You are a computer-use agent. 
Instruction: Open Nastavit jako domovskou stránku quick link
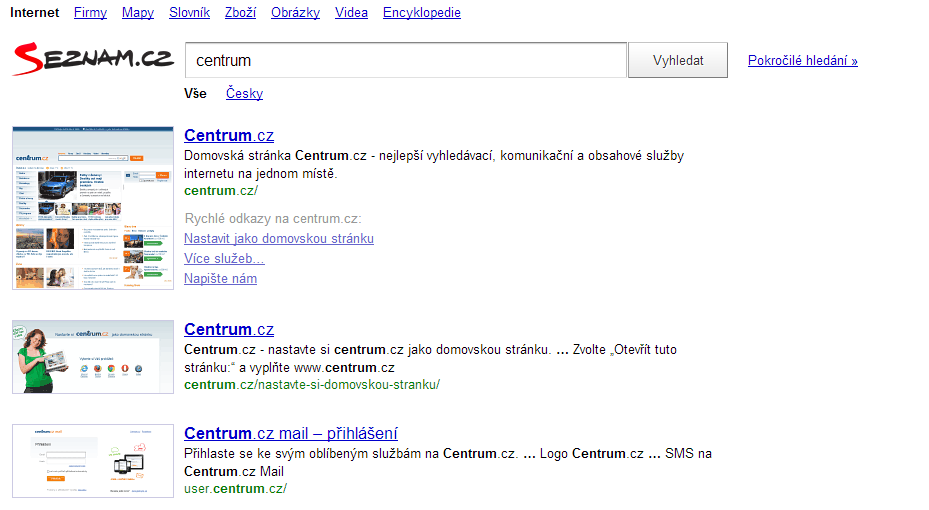point(278,239)
